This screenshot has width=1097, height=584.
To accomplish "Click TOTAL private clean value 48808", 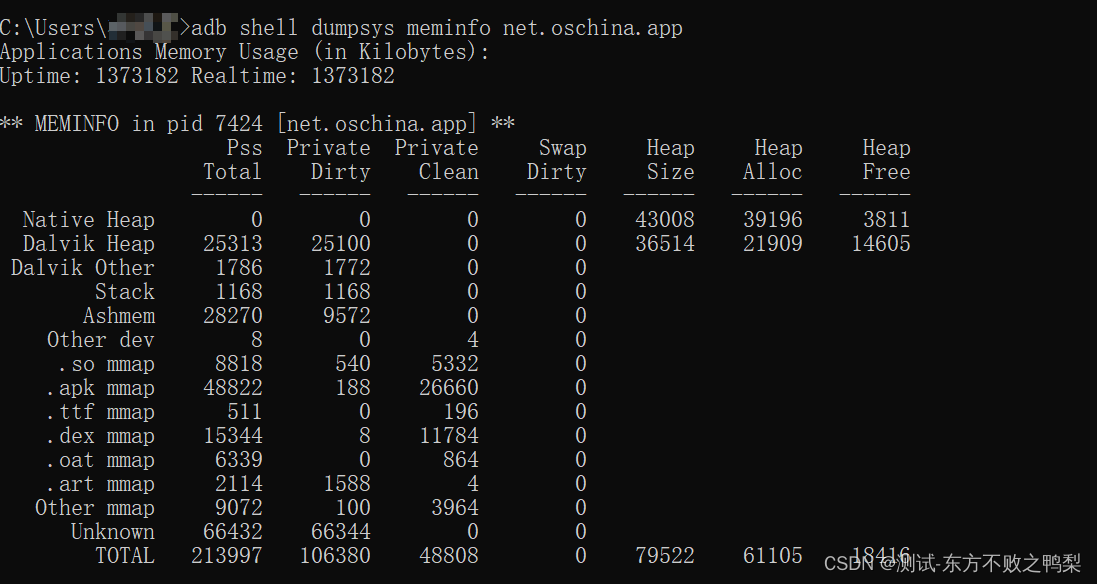I will click(x=449, y=556).
